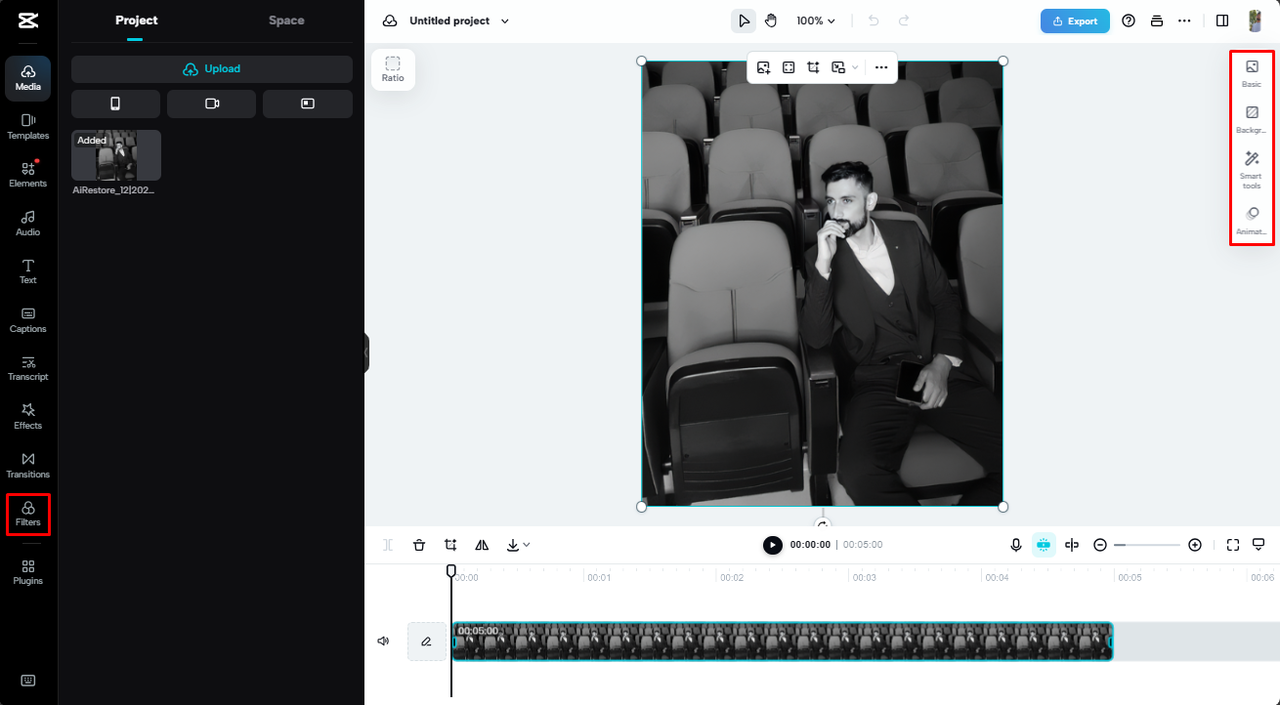
Task: Open the Text panel
Action: pos(28,271)
